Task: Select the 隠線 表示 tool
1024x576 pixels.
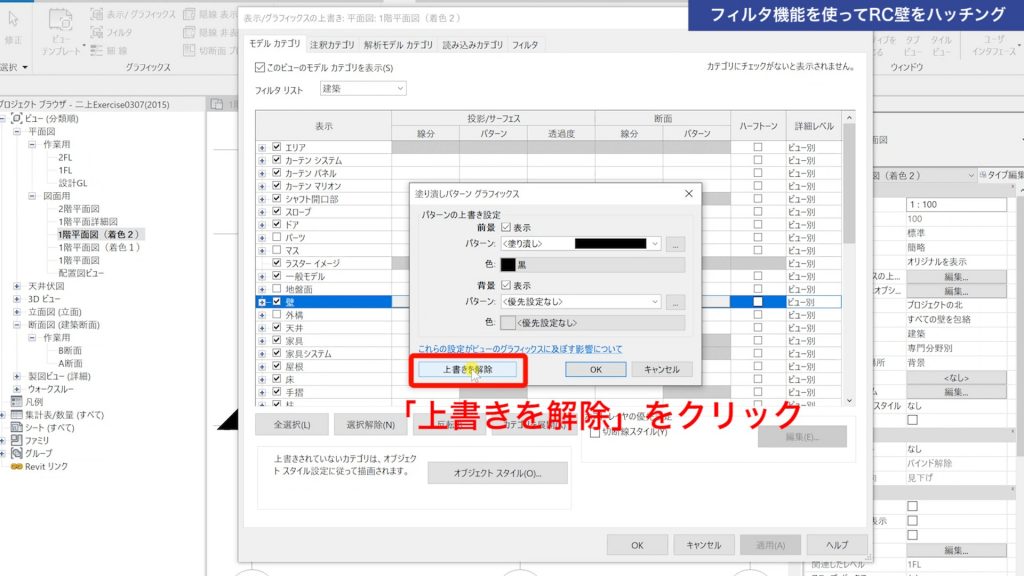Action: (213, 16)
